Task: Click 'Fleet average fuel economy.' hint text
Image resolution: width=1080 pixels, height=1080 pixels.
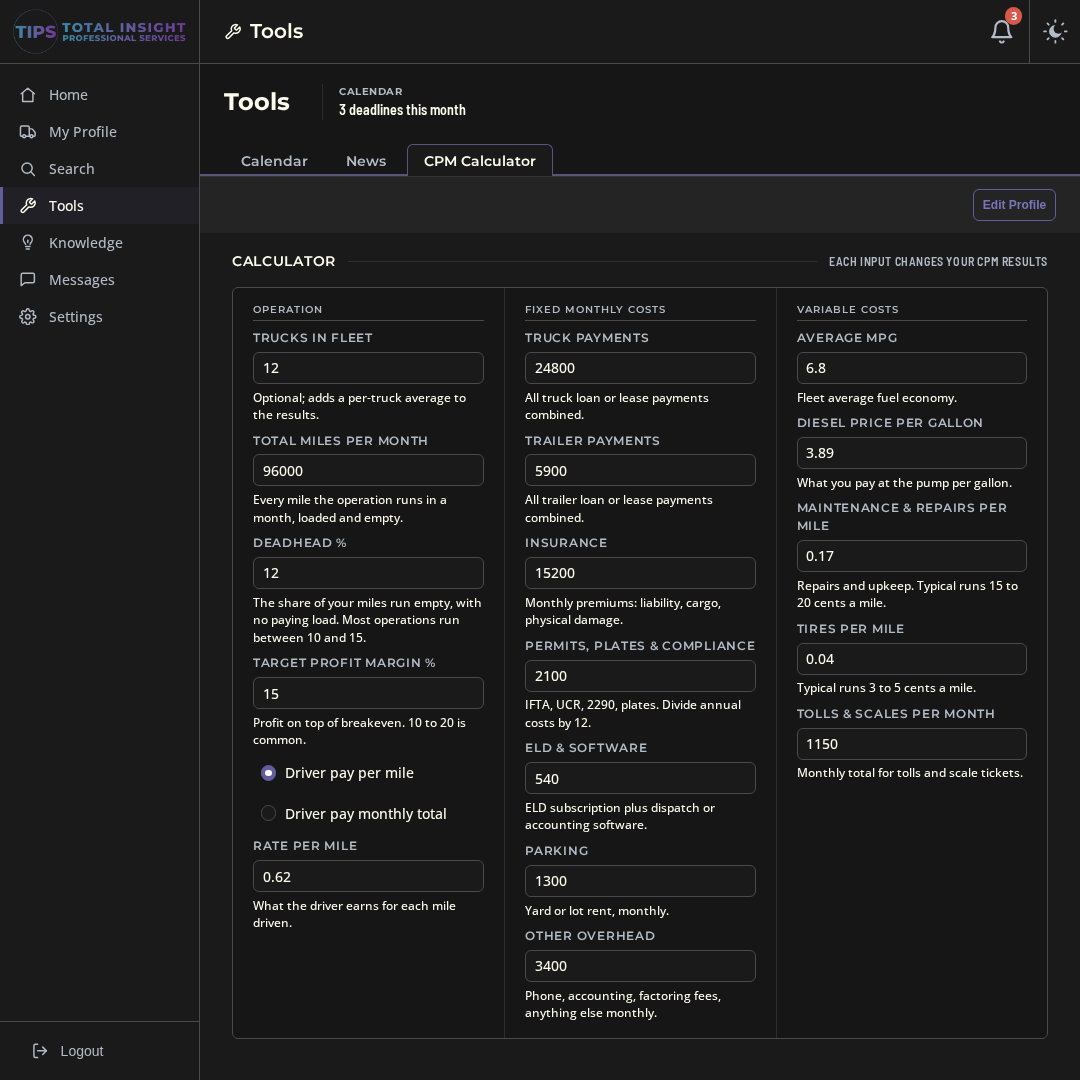Action: tap(877, 397)
